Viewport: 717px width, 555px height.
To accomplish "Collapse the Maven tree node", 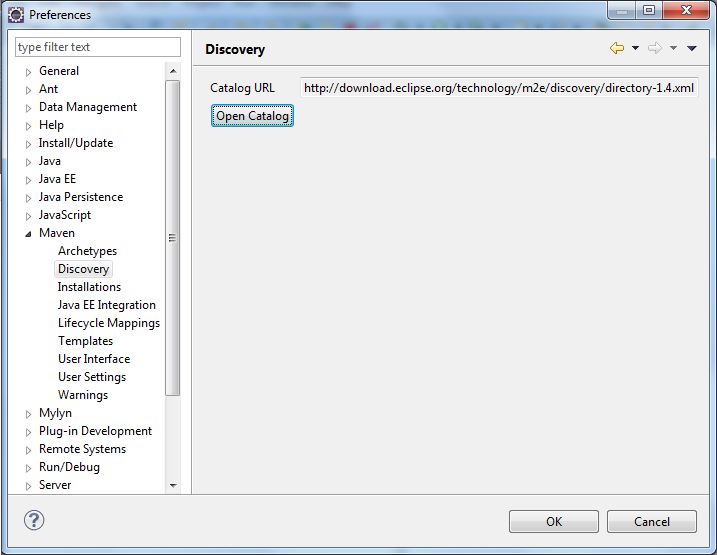I will point(28,234).
